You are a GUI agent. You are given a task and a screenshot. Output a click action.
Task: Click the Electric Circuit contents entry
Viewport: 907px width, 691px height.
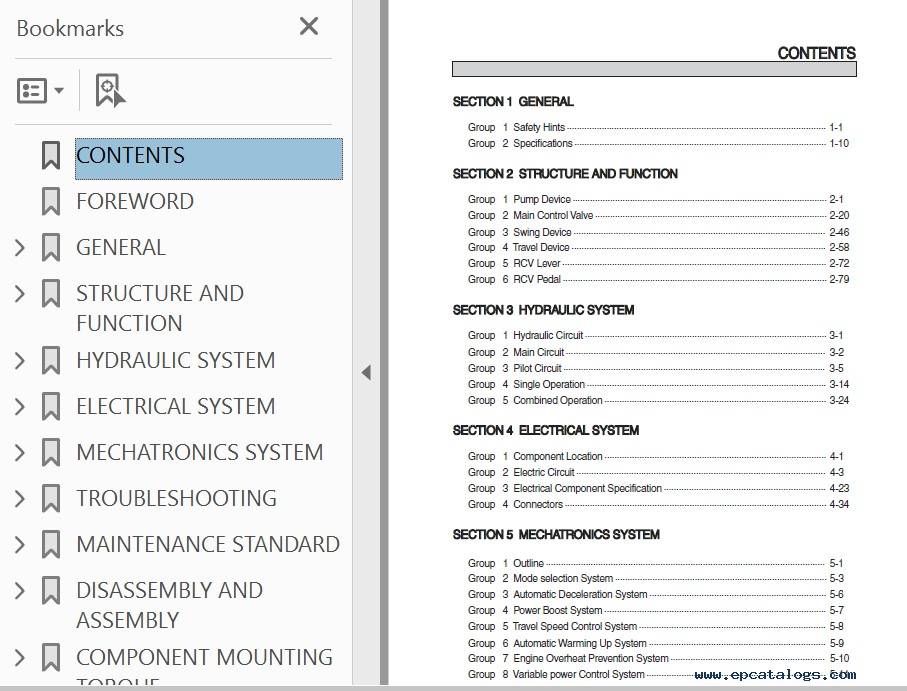coord(658,472)
